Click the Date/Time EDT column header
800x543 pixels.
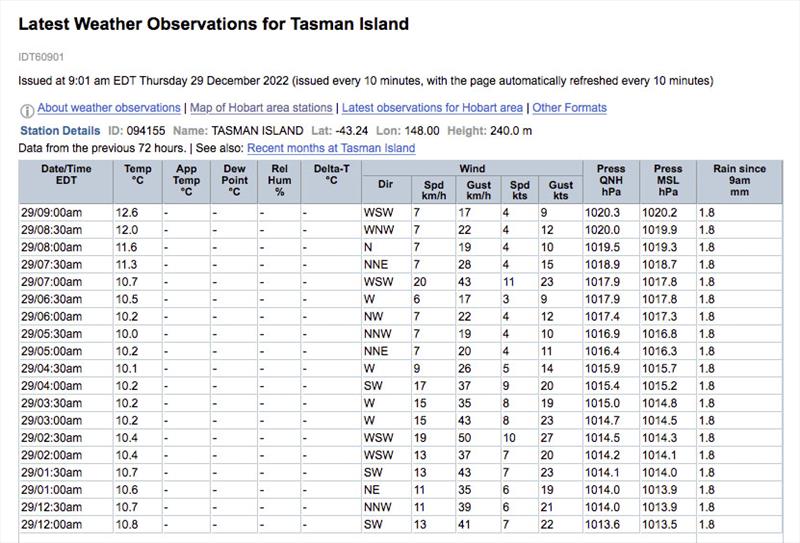click(x=66, y=182)
